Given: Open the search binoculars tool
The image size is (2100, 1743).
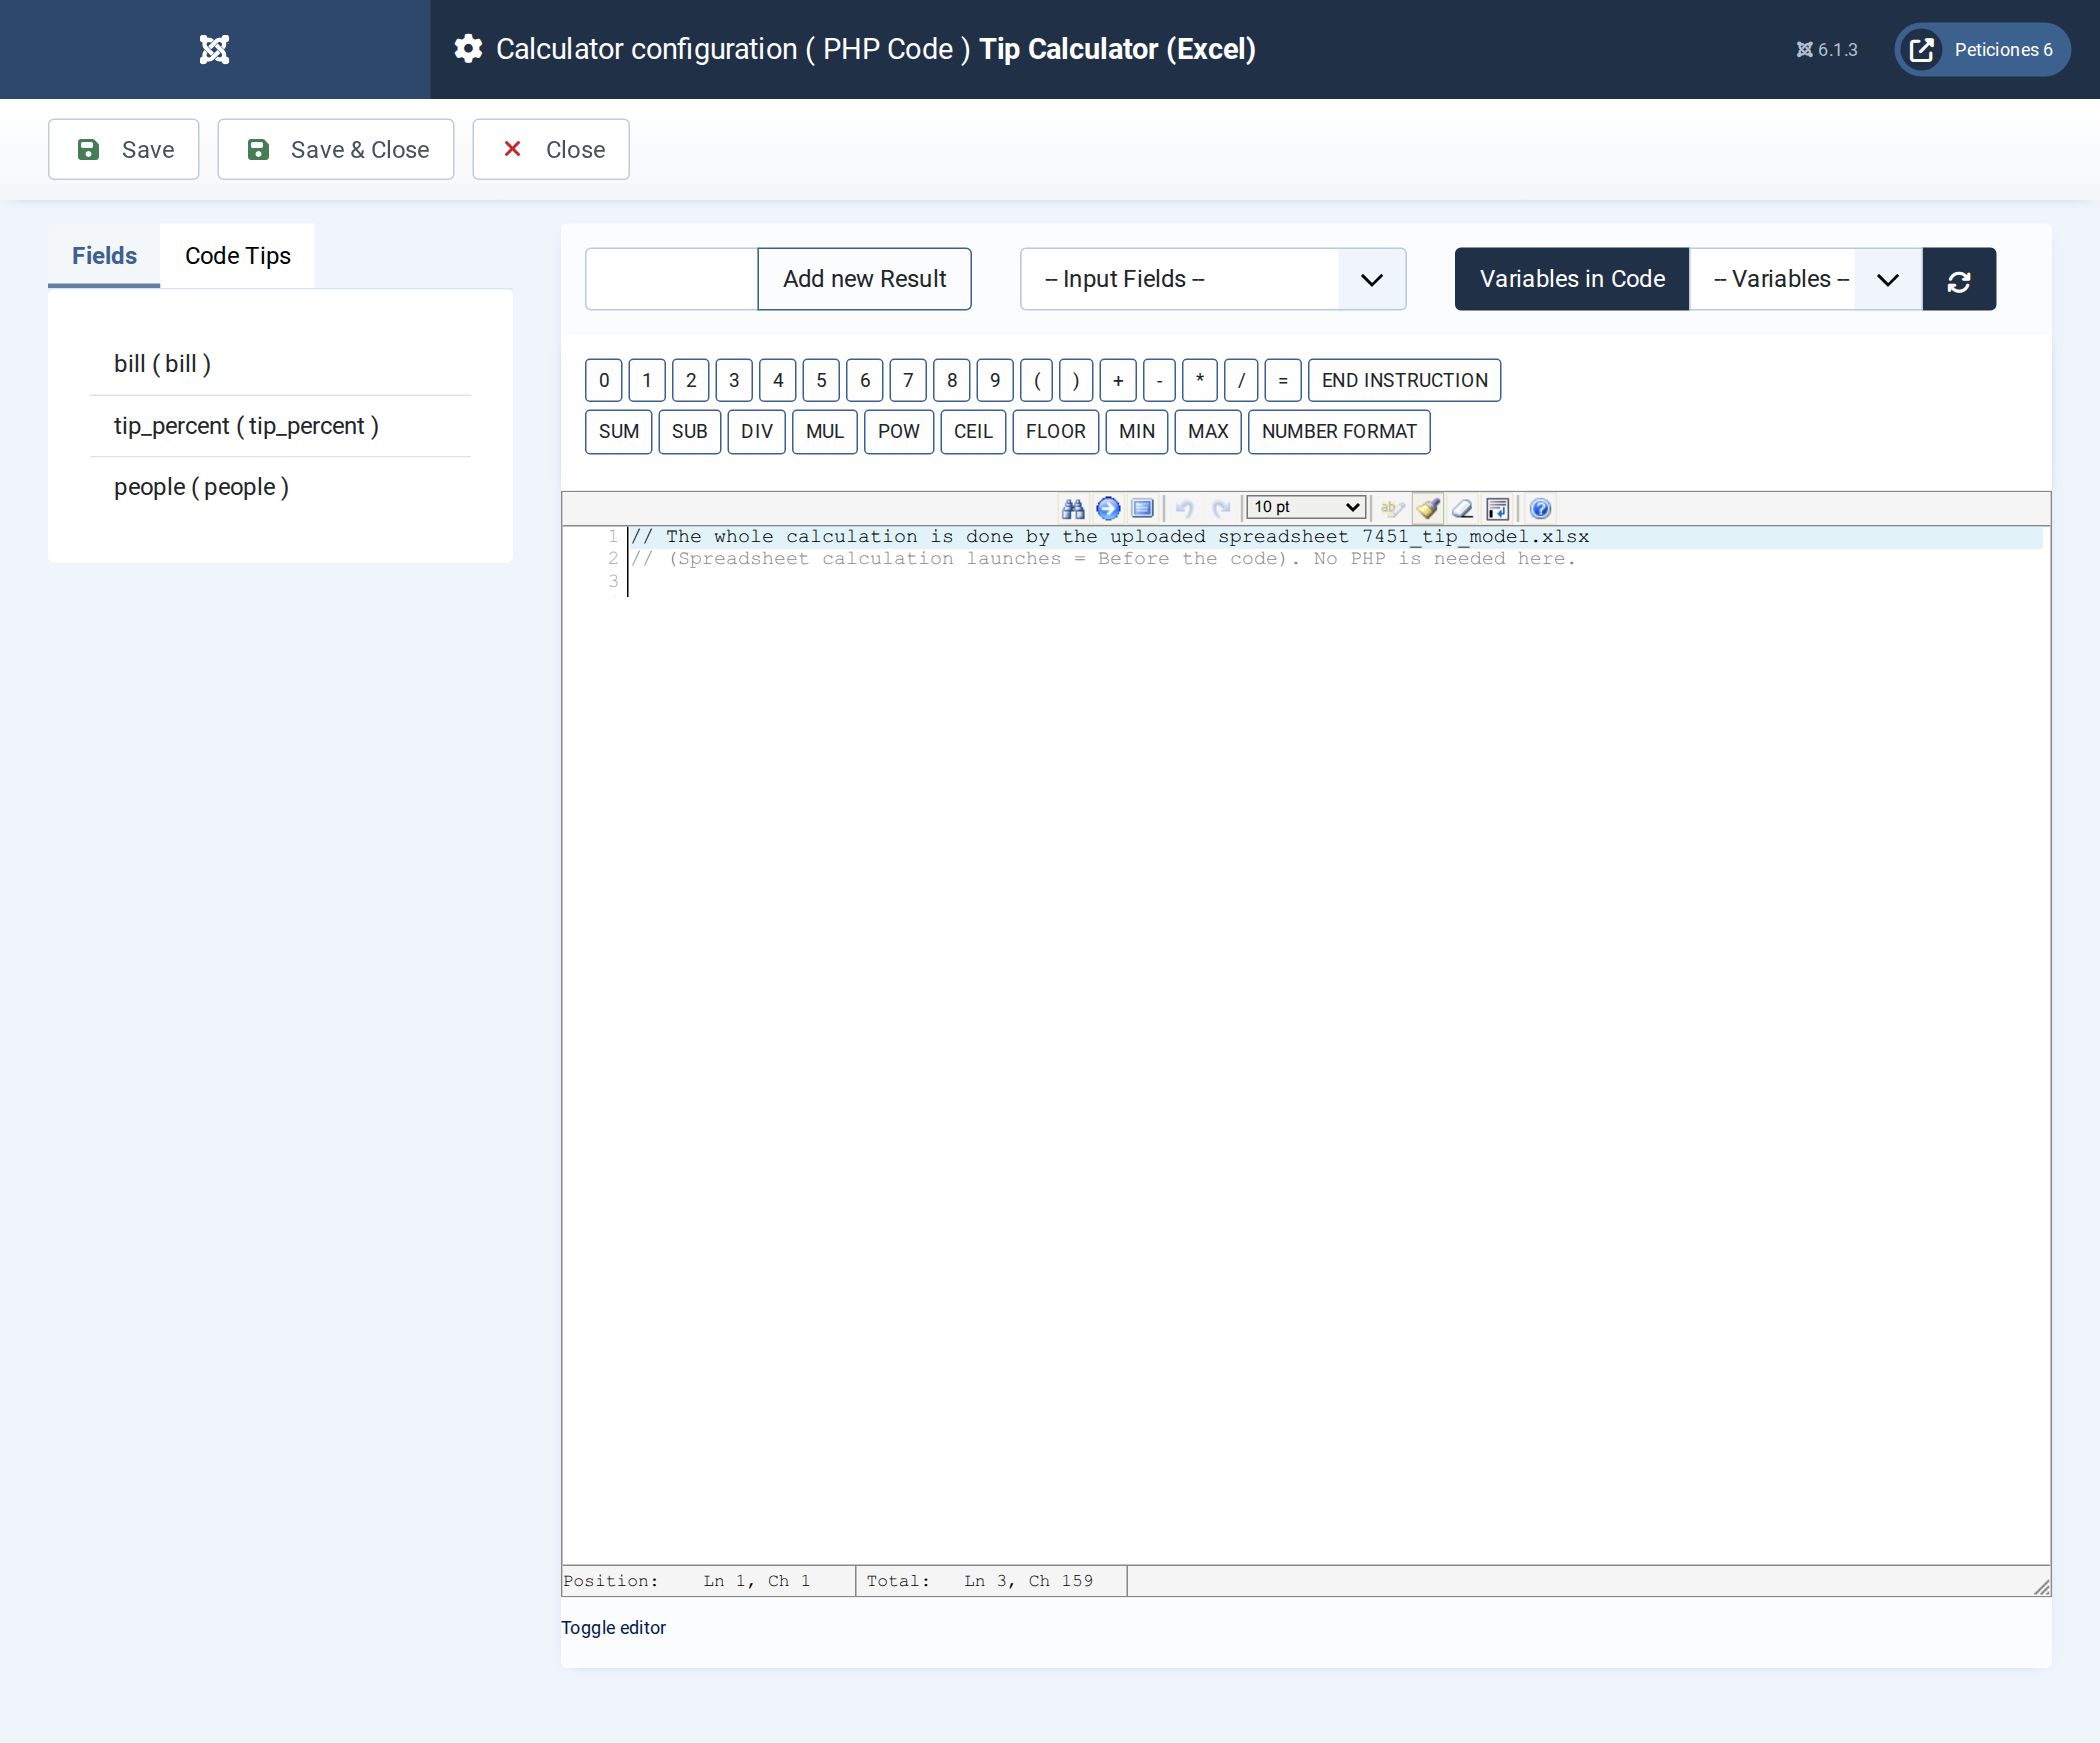Looking at the screenshot, I should (x=1073, y=508).
